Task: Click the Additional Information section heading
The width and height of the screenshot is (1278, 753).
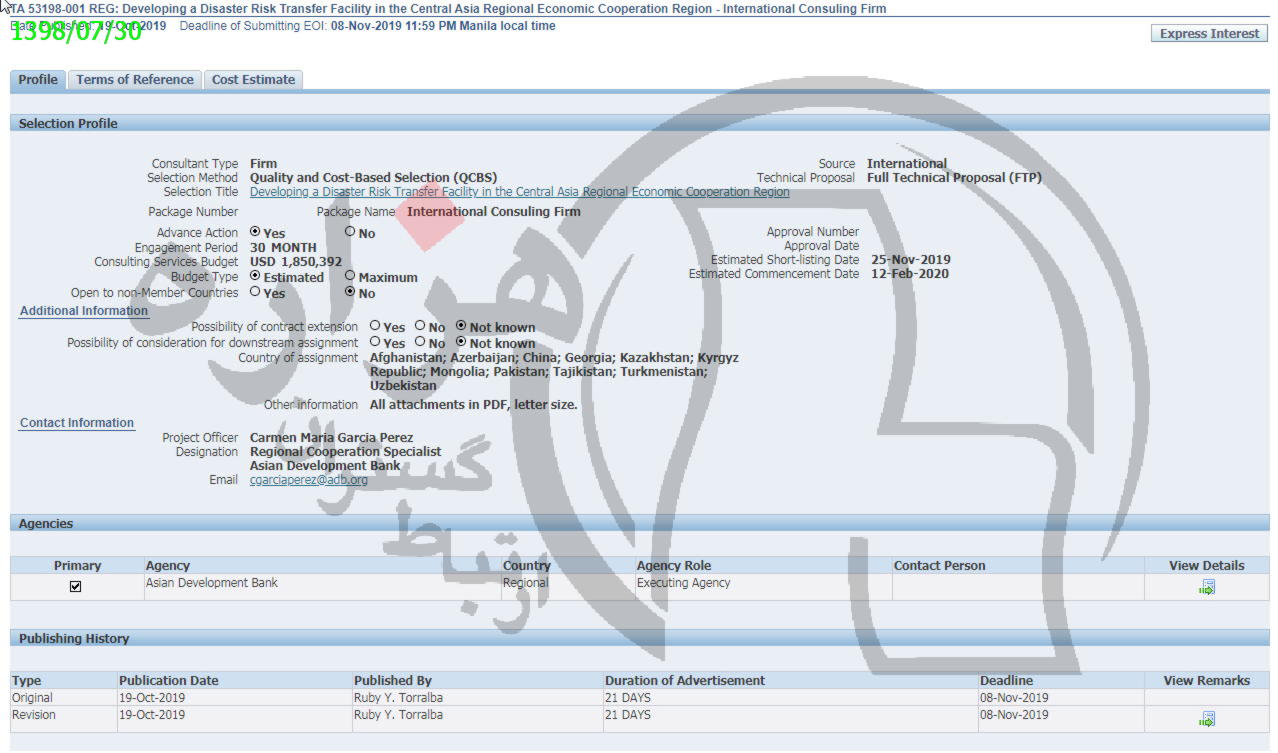Action: click(x=84, y=311)
